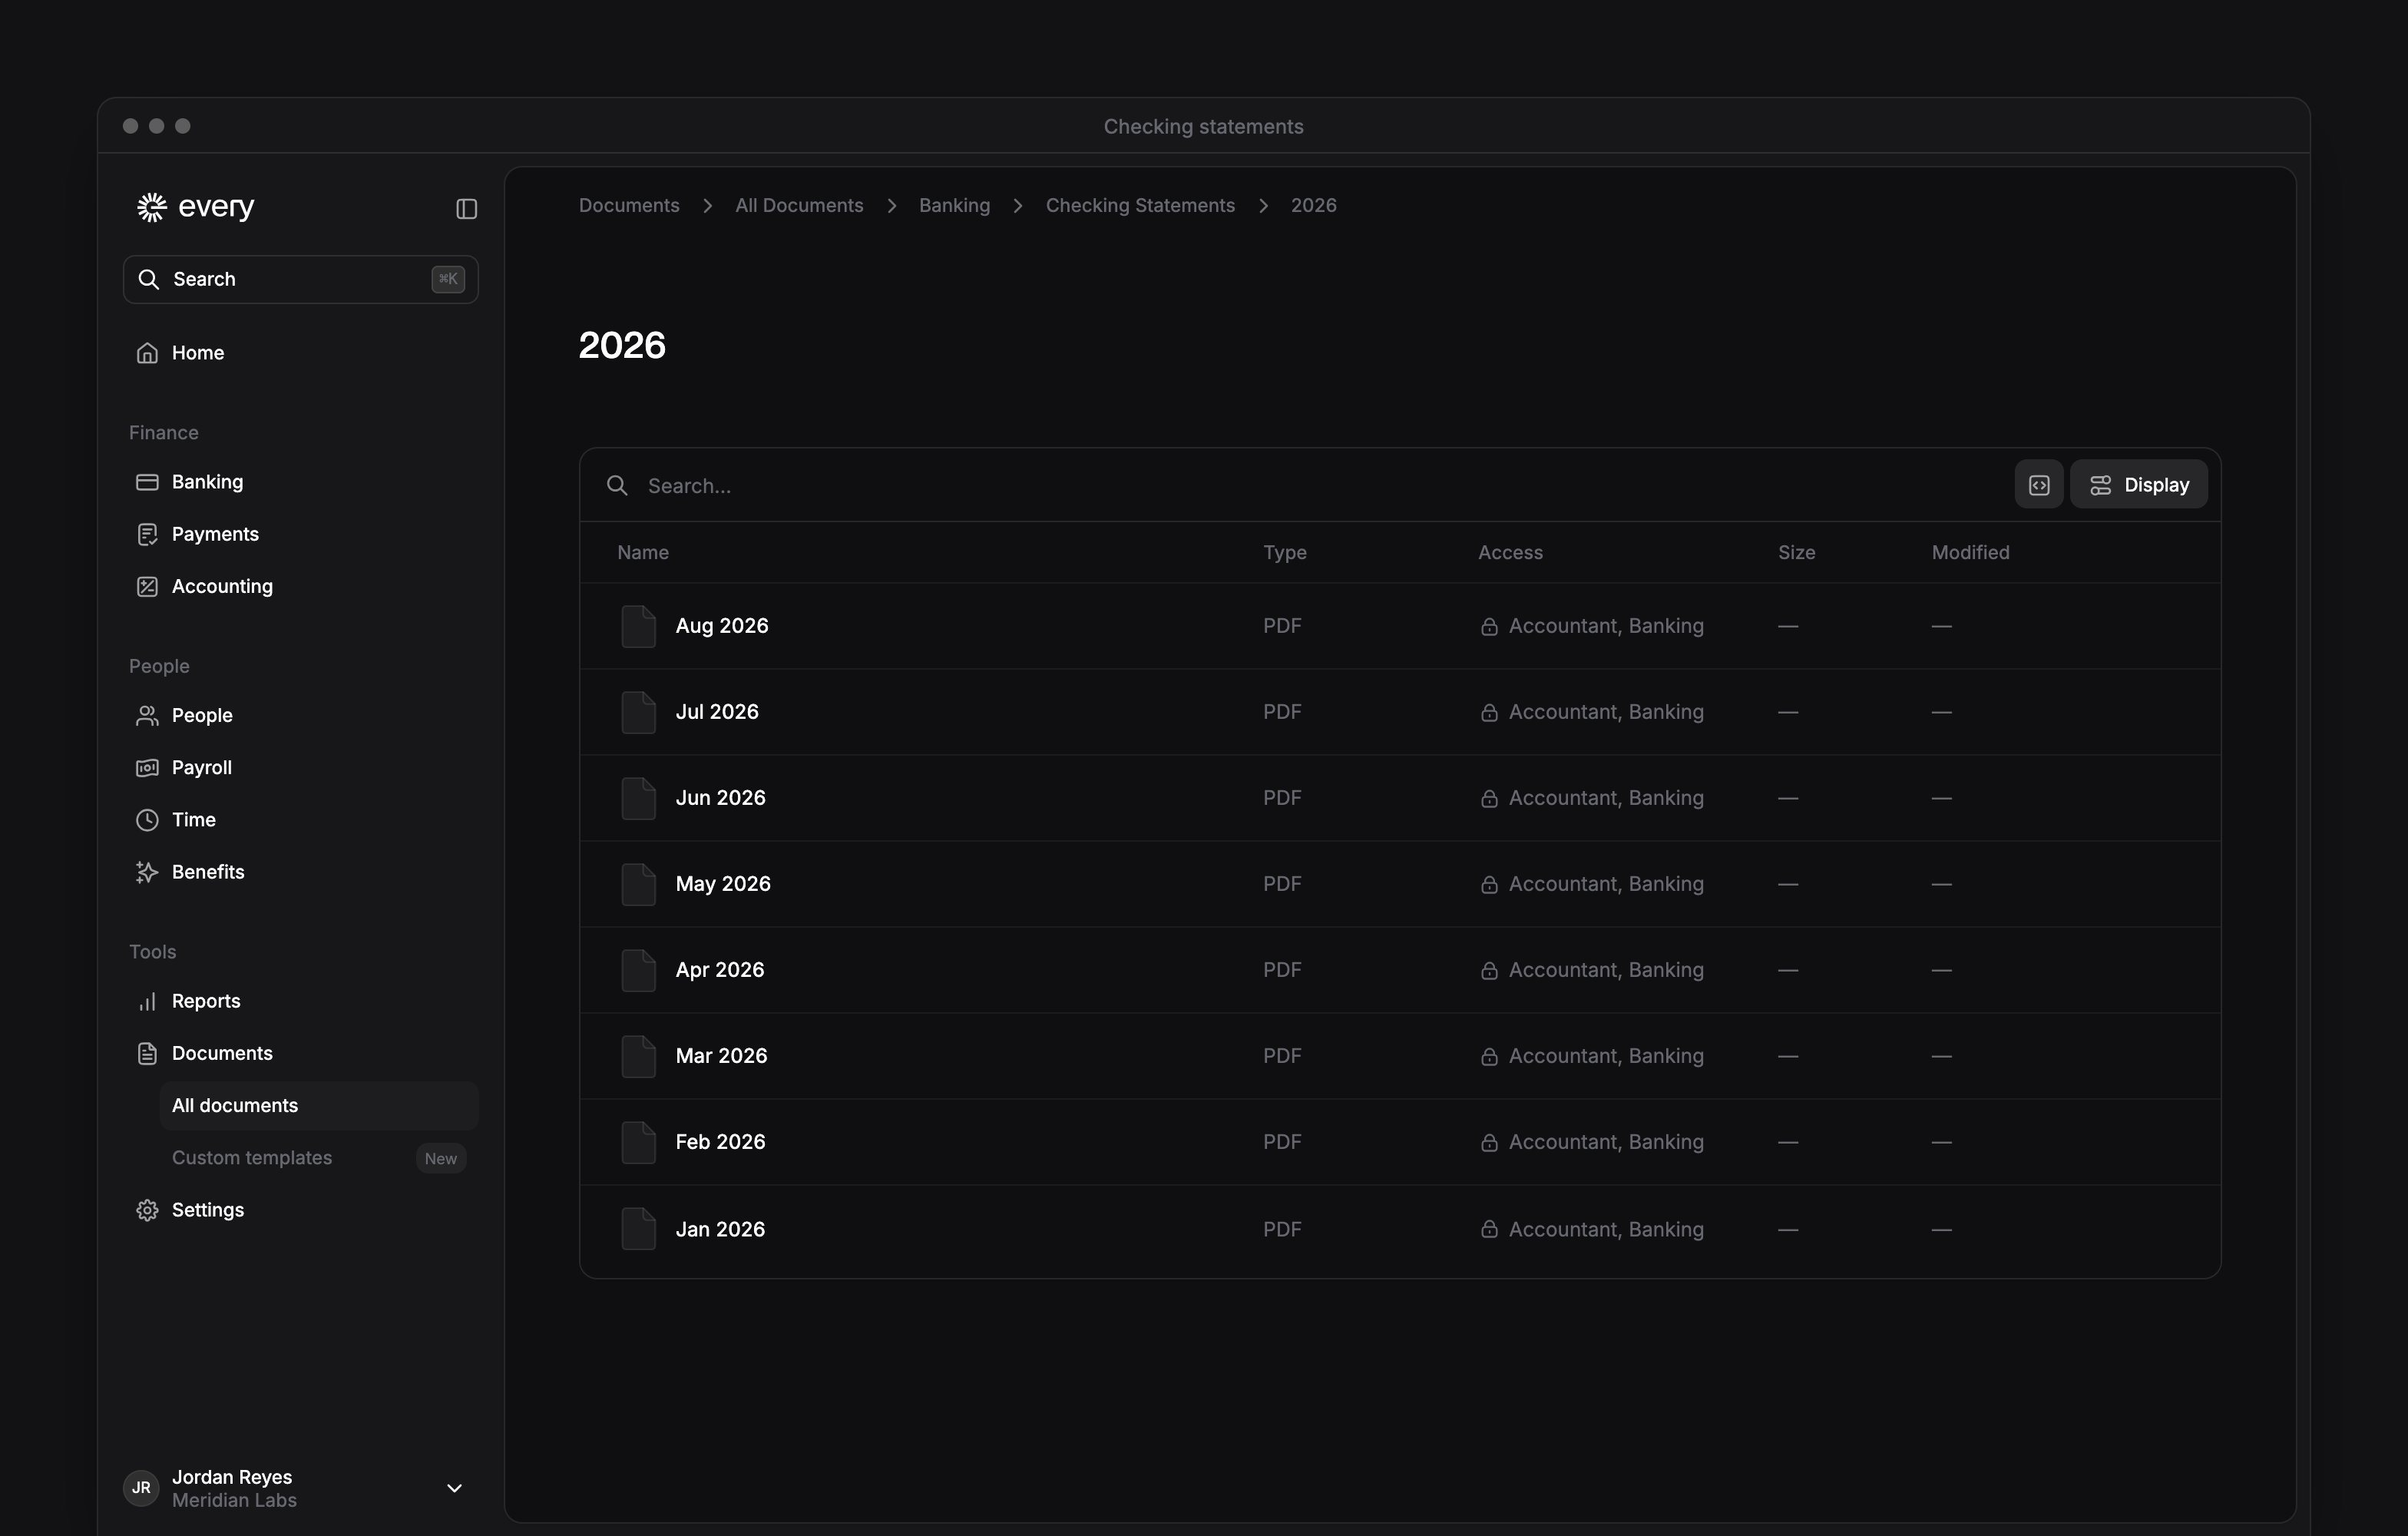Click the Jun 2026 file icon

pyautogui.click(x=638, y=798)
